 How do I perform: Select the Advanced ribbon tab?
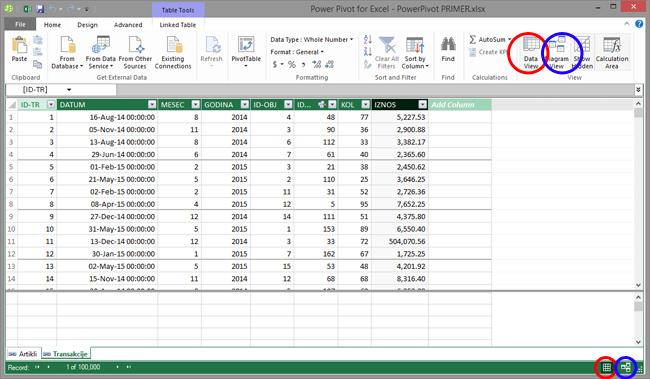coord(128,25)
